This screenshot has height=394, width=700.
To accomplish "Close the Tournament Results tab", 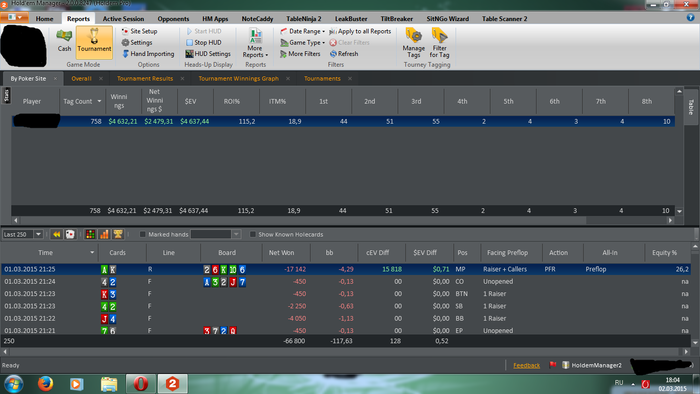I will [x=182, y=79].
